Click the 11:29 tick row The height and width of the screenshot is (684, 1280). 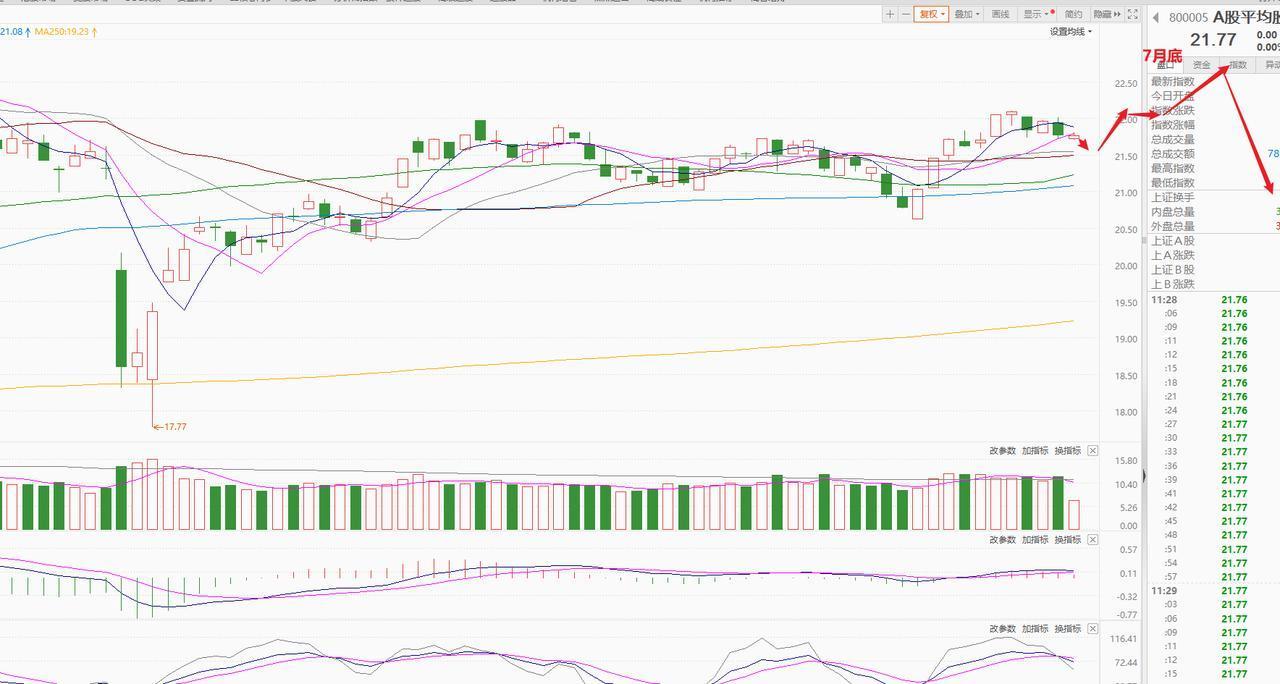coord(1213,591)
